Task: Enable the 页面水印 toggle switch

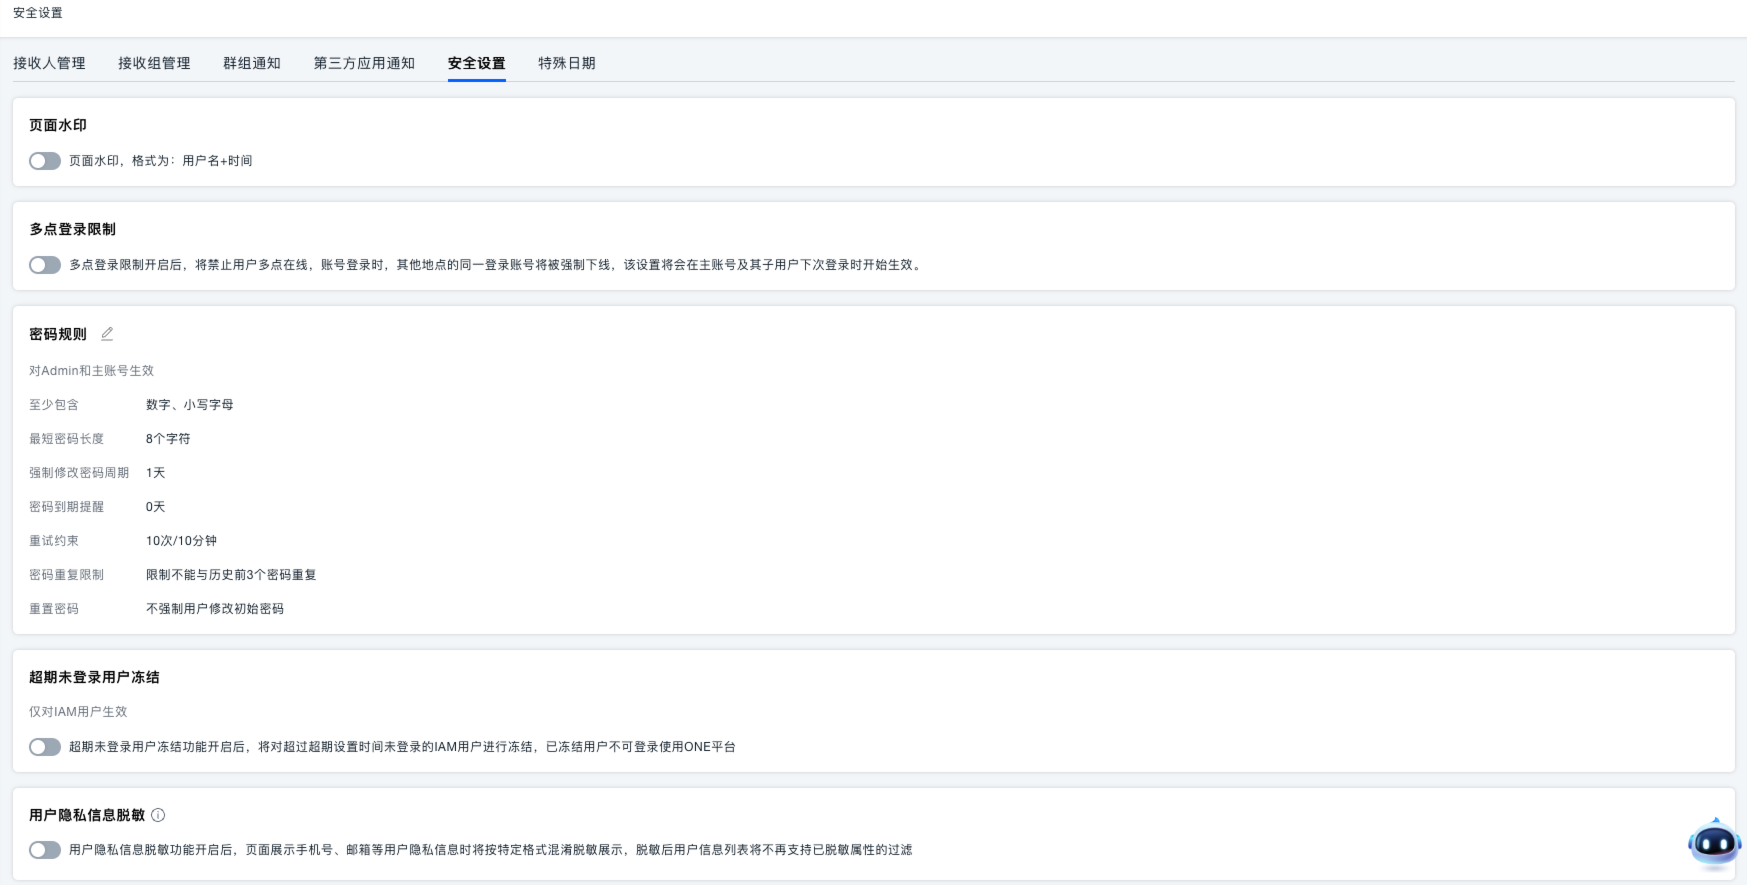Action: 45,161
